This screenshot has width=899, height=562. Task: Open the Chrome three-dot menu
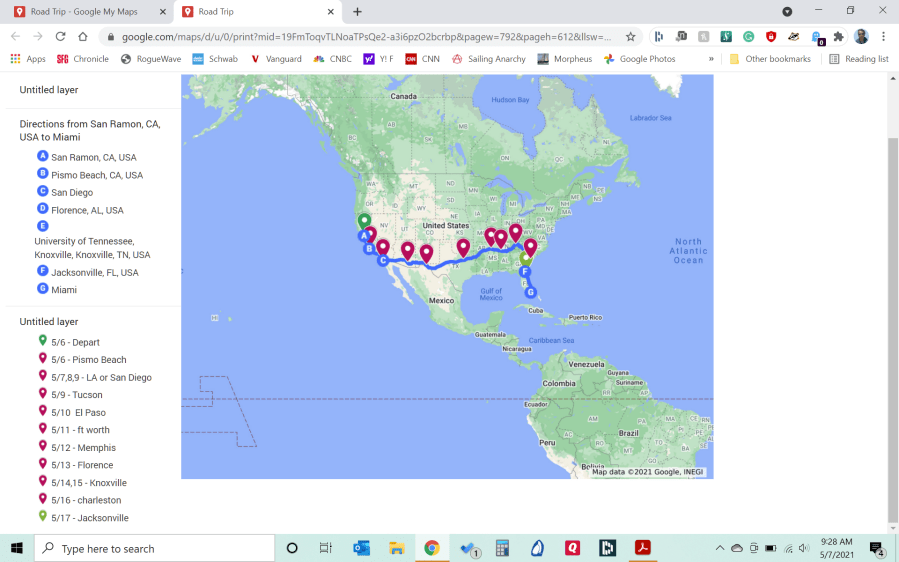point(883,36)
